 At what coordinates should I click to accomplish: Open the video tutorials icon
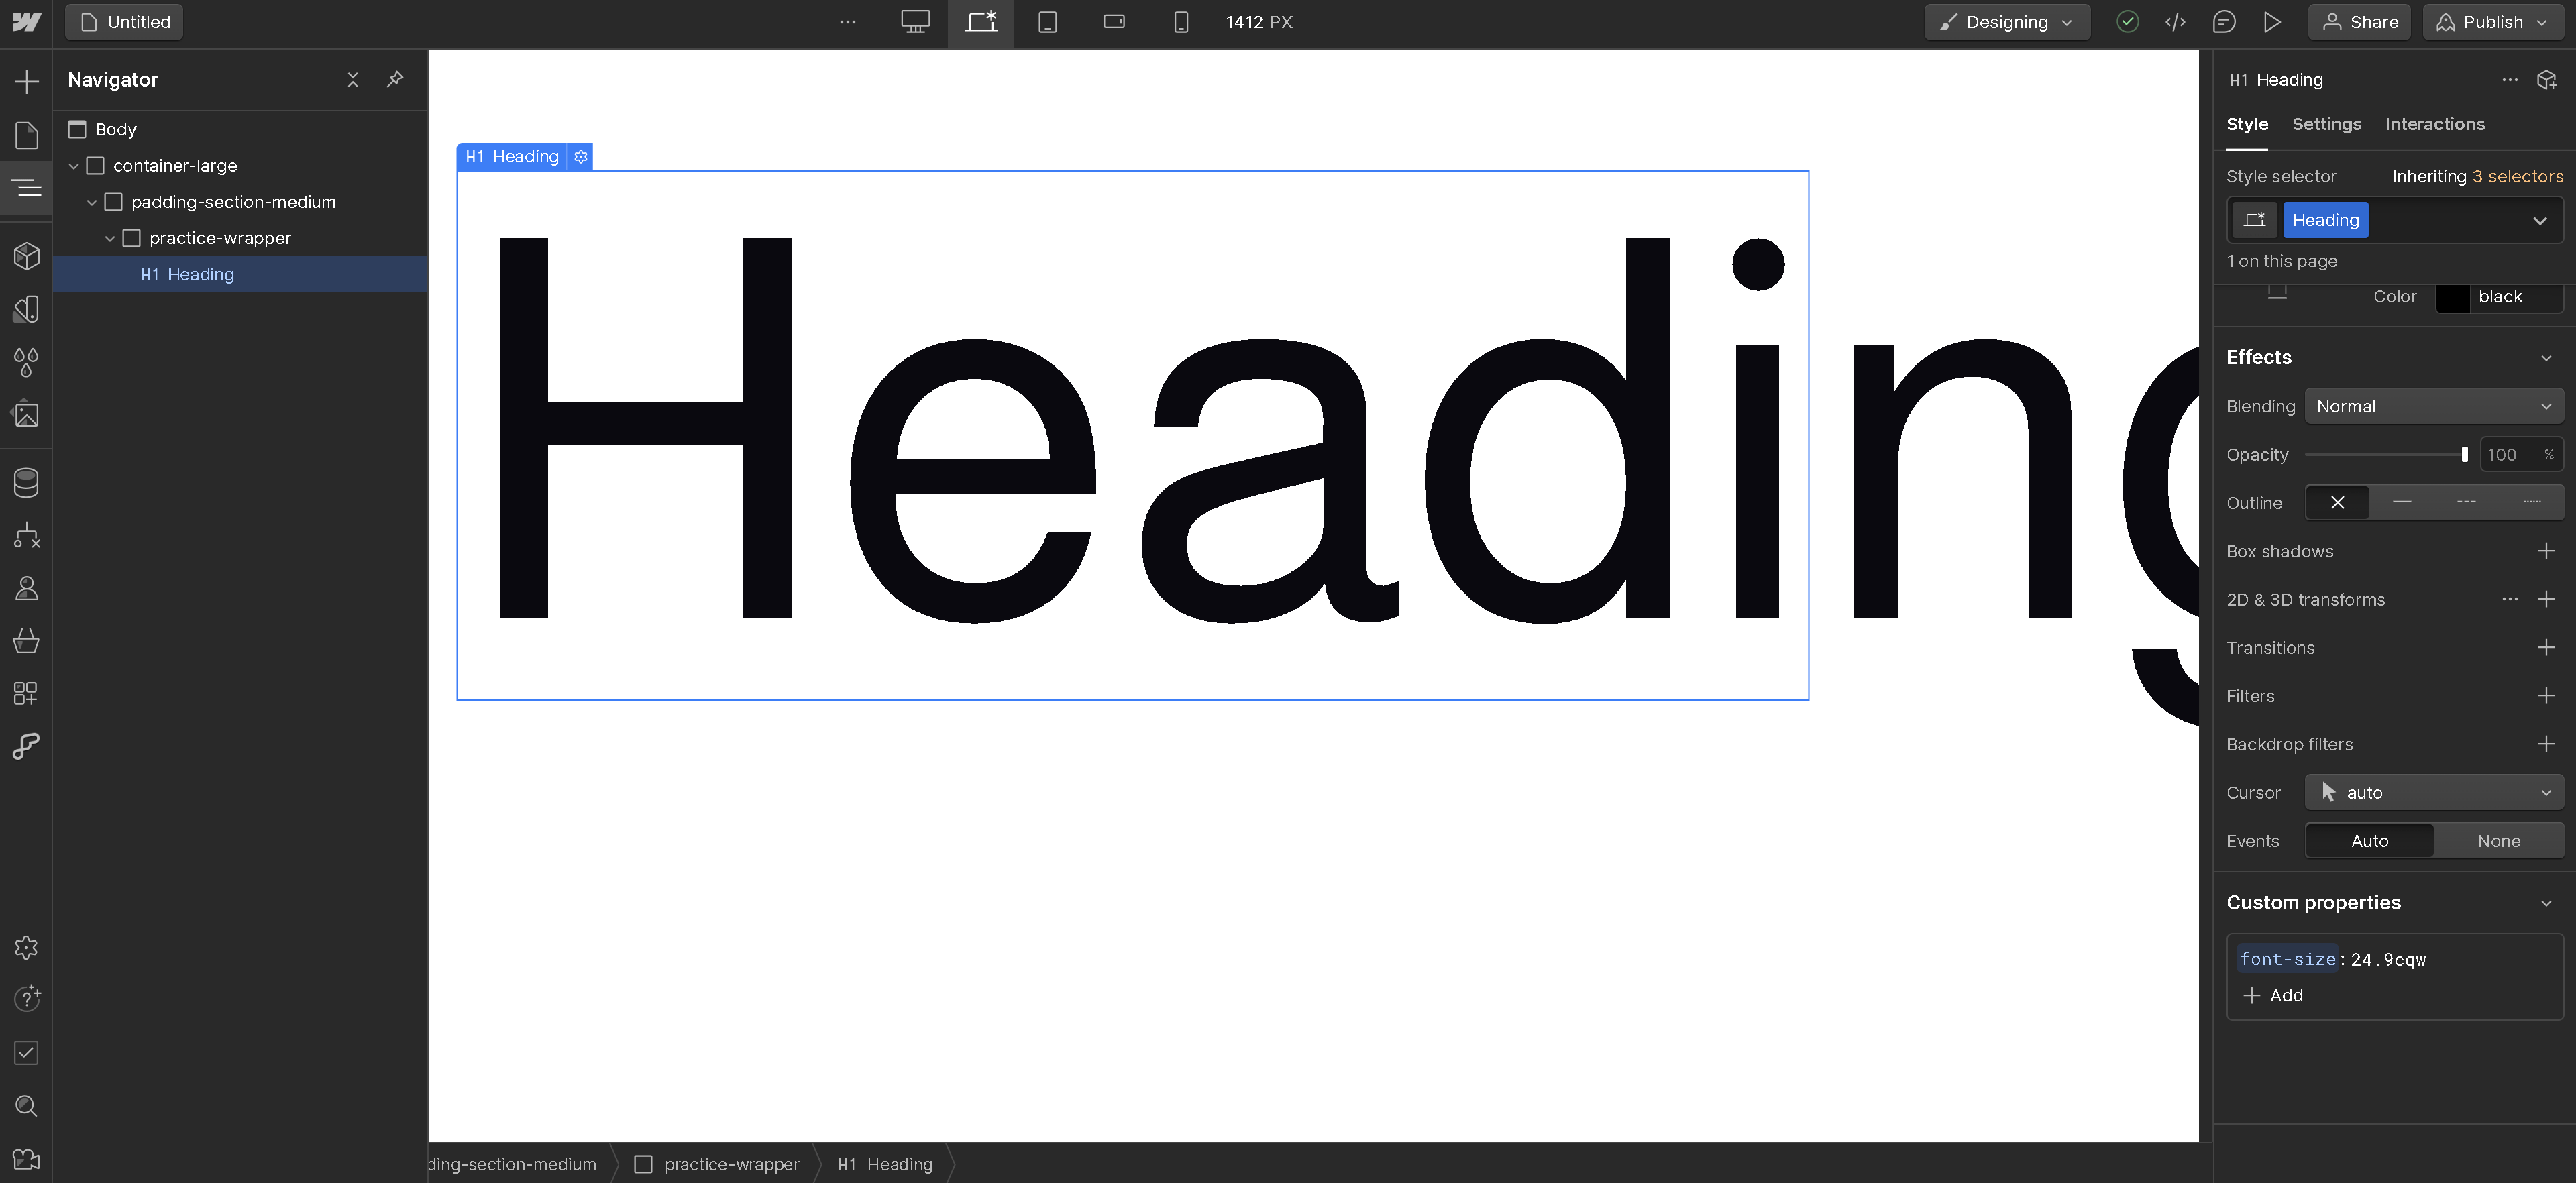[26, 1159]
